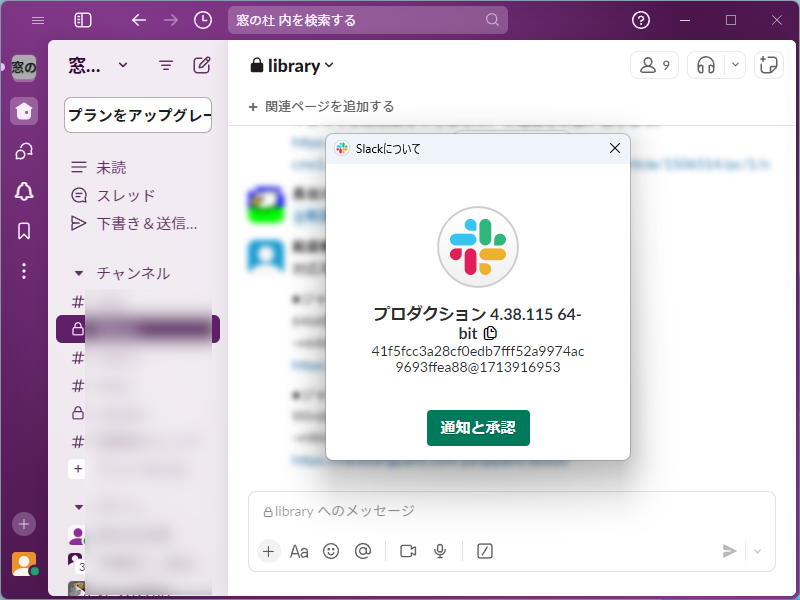Start a new message with the pencil icon
The width and height of the screenshot is (800, 600).
tap(201, 64)
